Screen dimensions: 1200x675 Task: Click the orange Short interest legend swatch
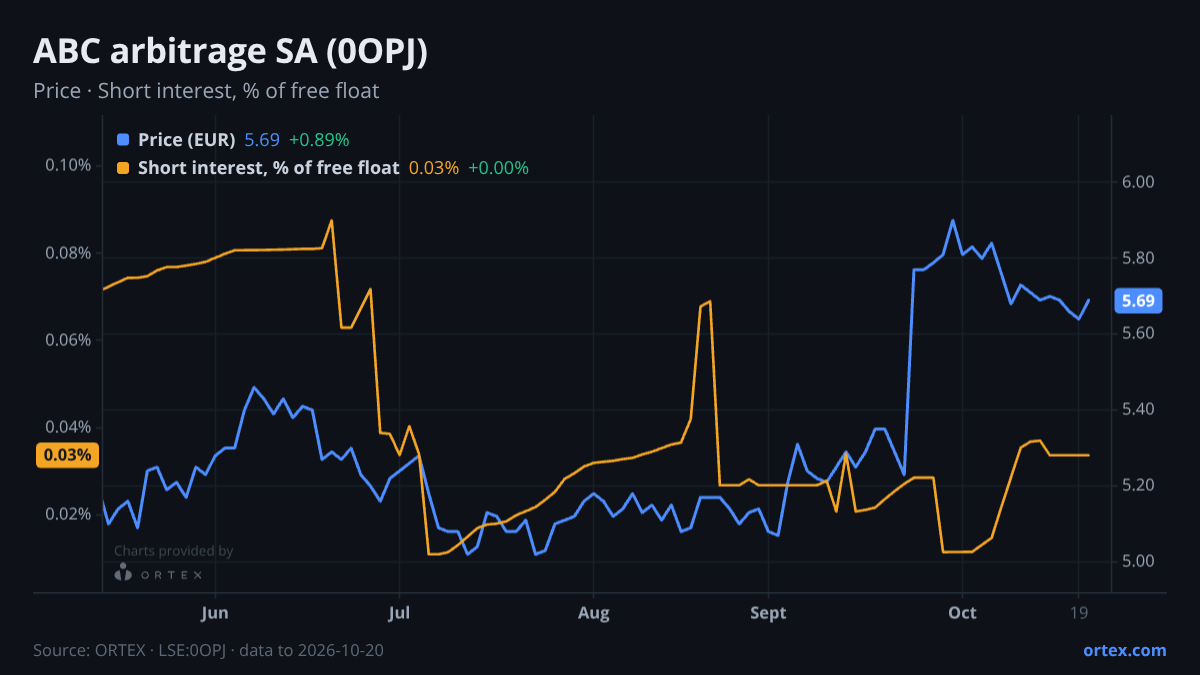[123, 168]
